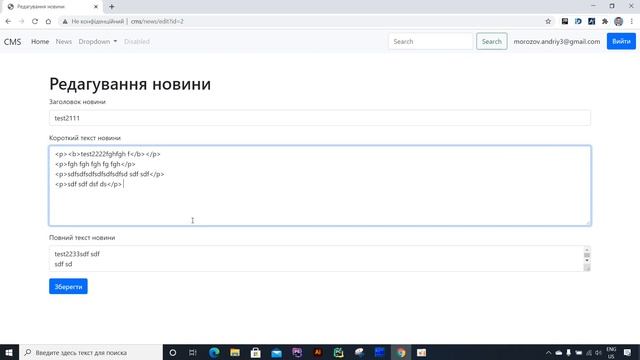Log out with the Вийти button
This screenshot has width=640, height=360.
click(621, 42)
